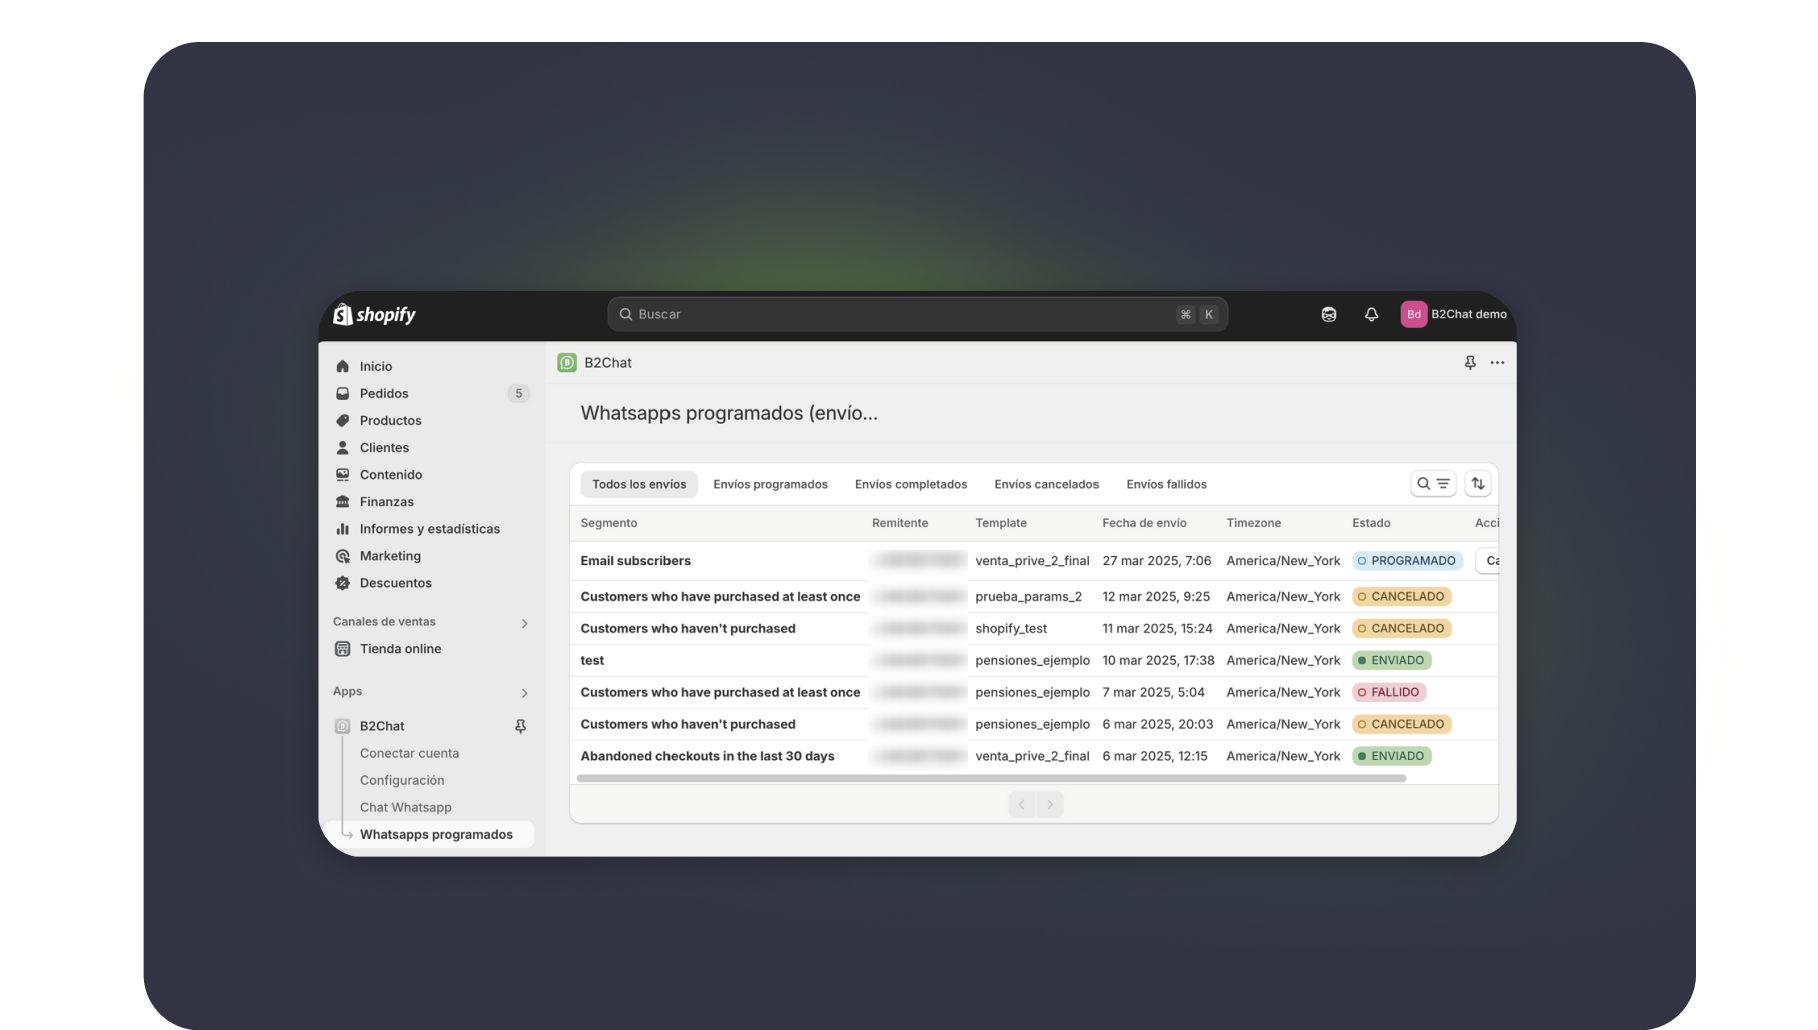Expand the Apps section chevron

tap(524, 693)
